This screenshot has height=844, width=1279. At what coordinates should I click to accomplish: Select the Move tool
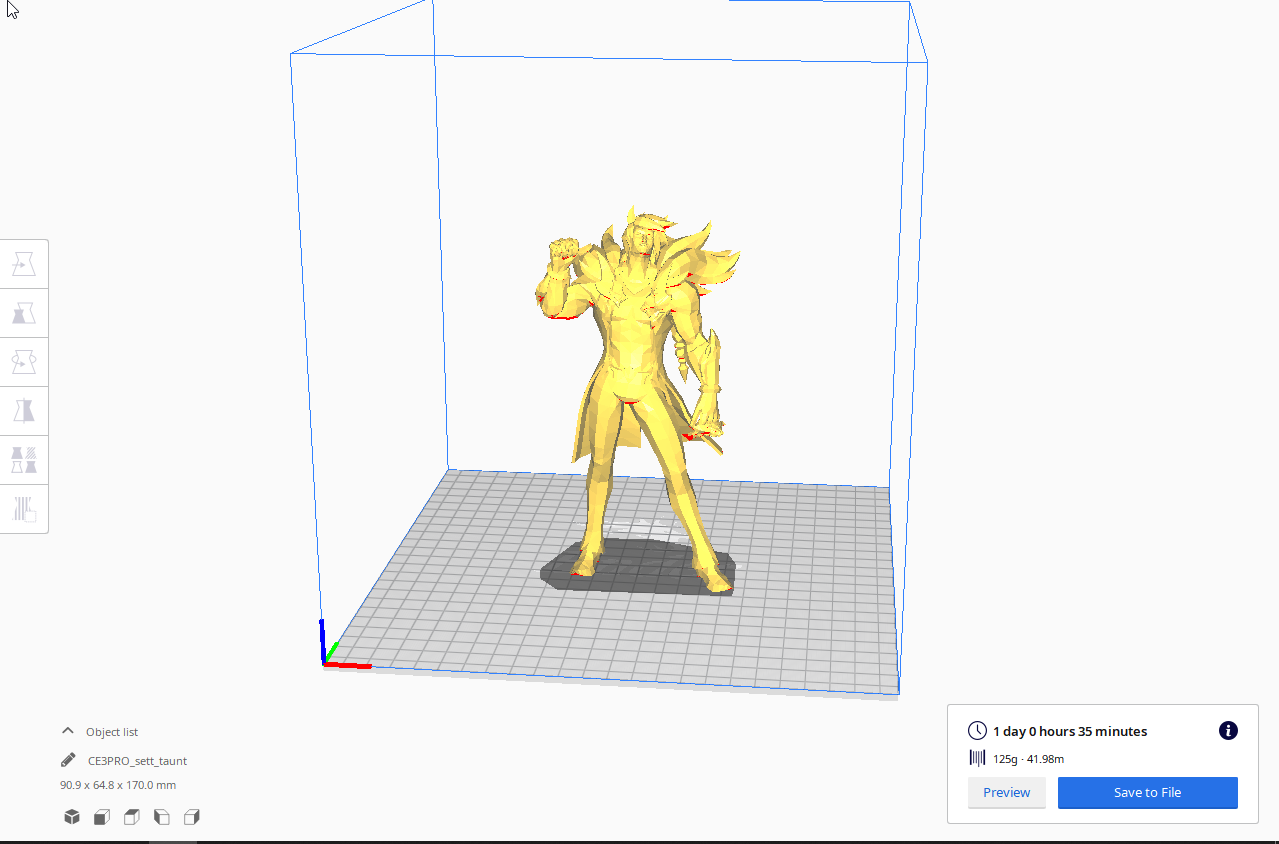[24, 263]
